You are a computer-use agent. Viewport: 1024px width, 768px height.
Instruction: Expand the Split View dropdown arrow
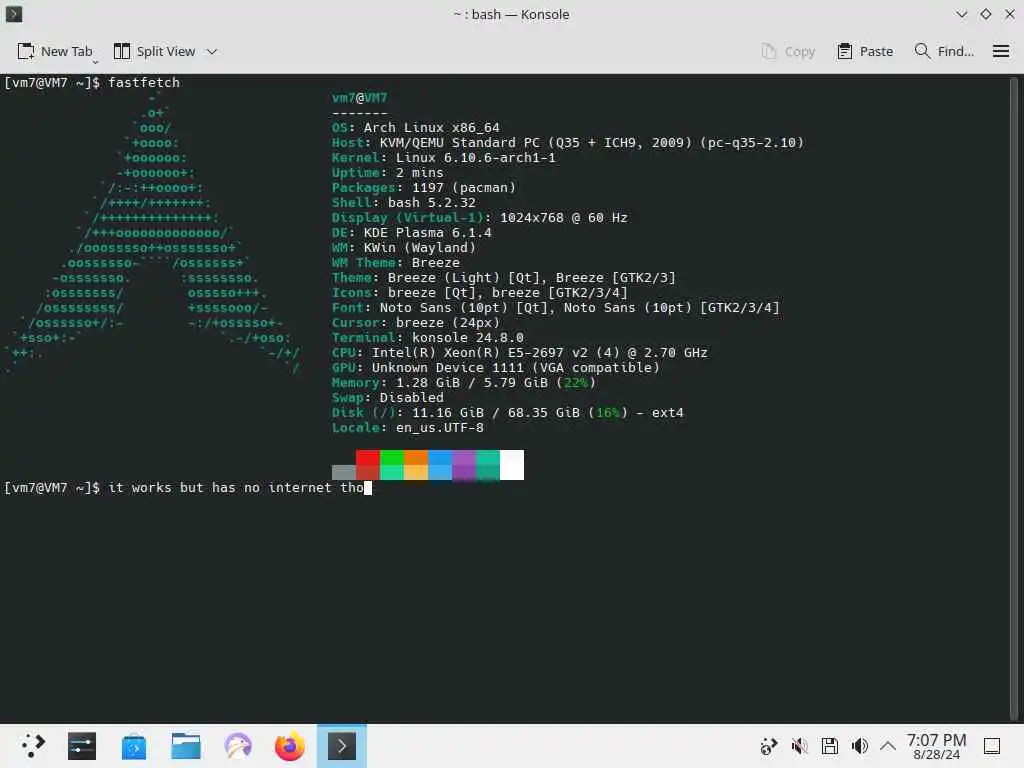(x=212, y=52)
